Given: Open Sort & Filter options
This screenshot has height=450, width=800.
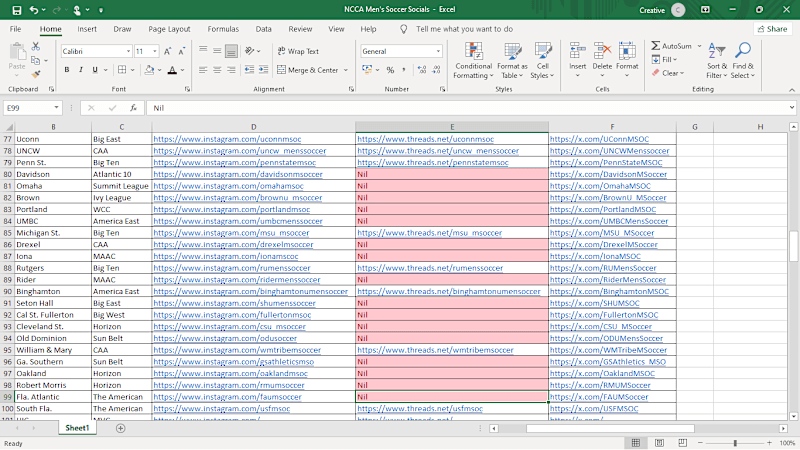Looking at the screenshot, I should pos(717,61).
